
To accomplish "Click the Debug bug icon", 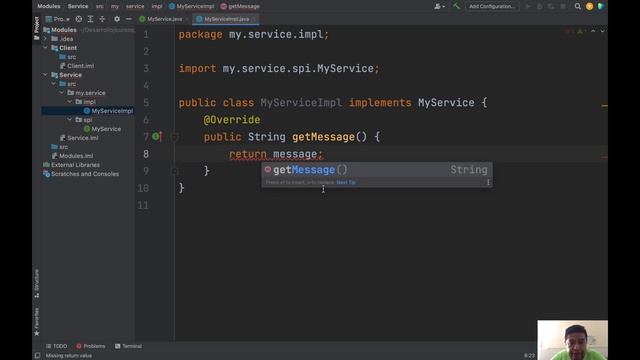I will pos(540,6).
